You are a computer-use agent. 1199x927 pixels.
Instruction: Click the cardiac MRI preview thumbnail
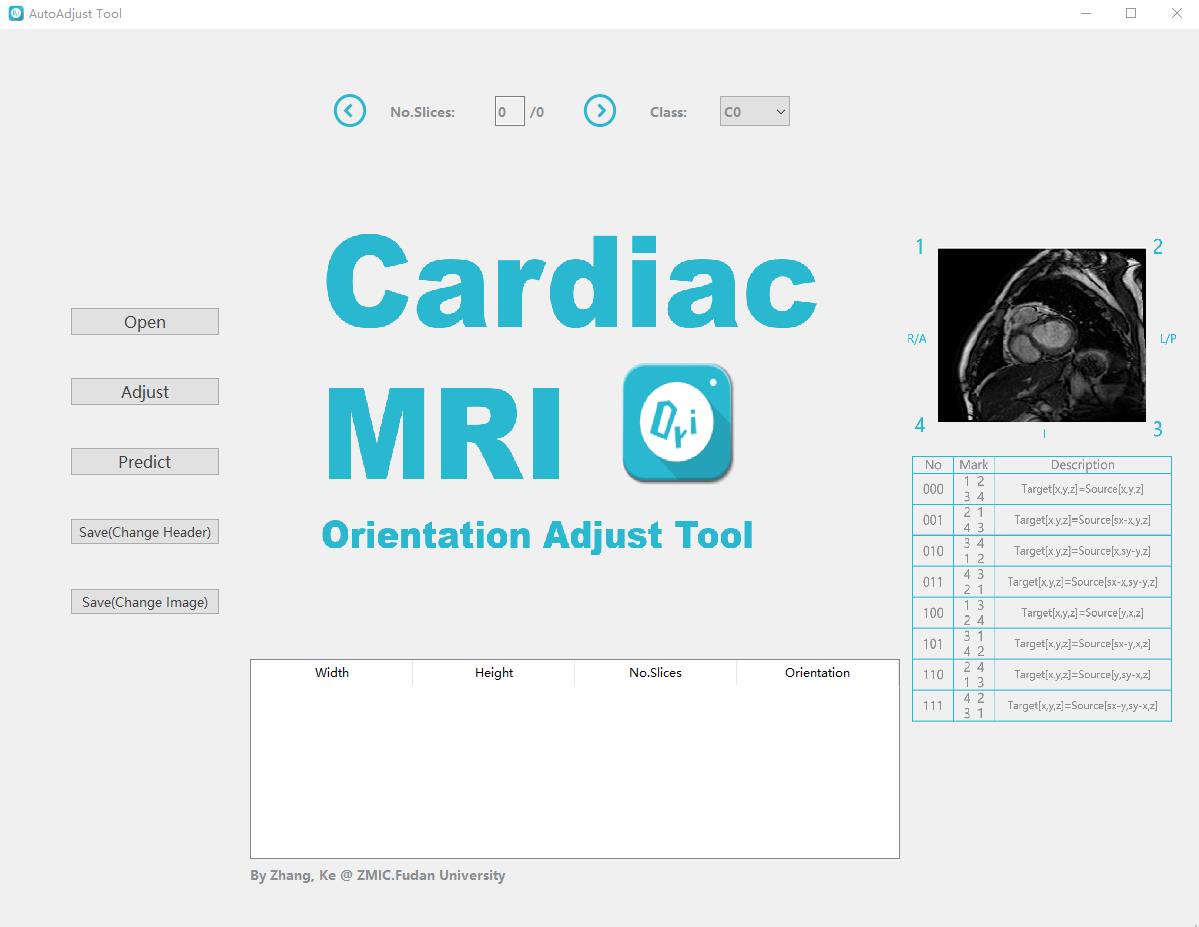(1041, 335)
